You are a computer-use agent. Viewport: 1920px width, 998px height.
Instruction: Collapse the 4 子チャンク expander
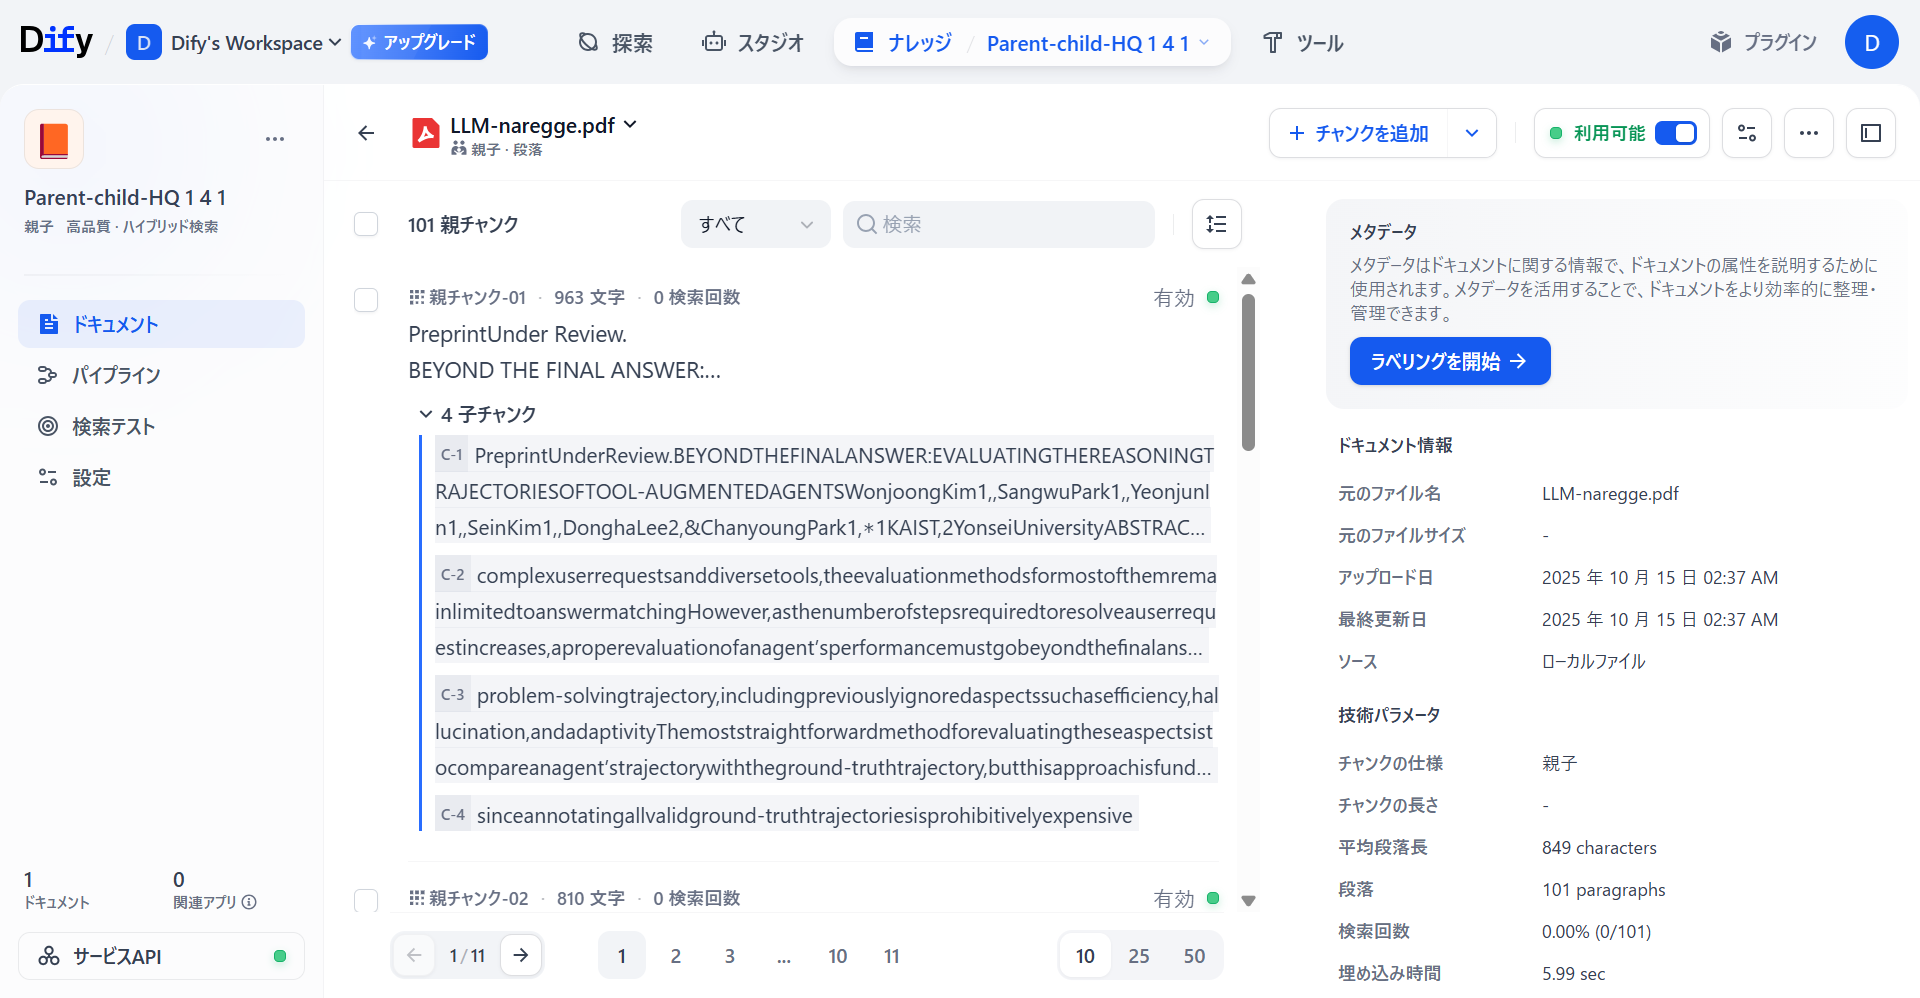pos(426,414)
